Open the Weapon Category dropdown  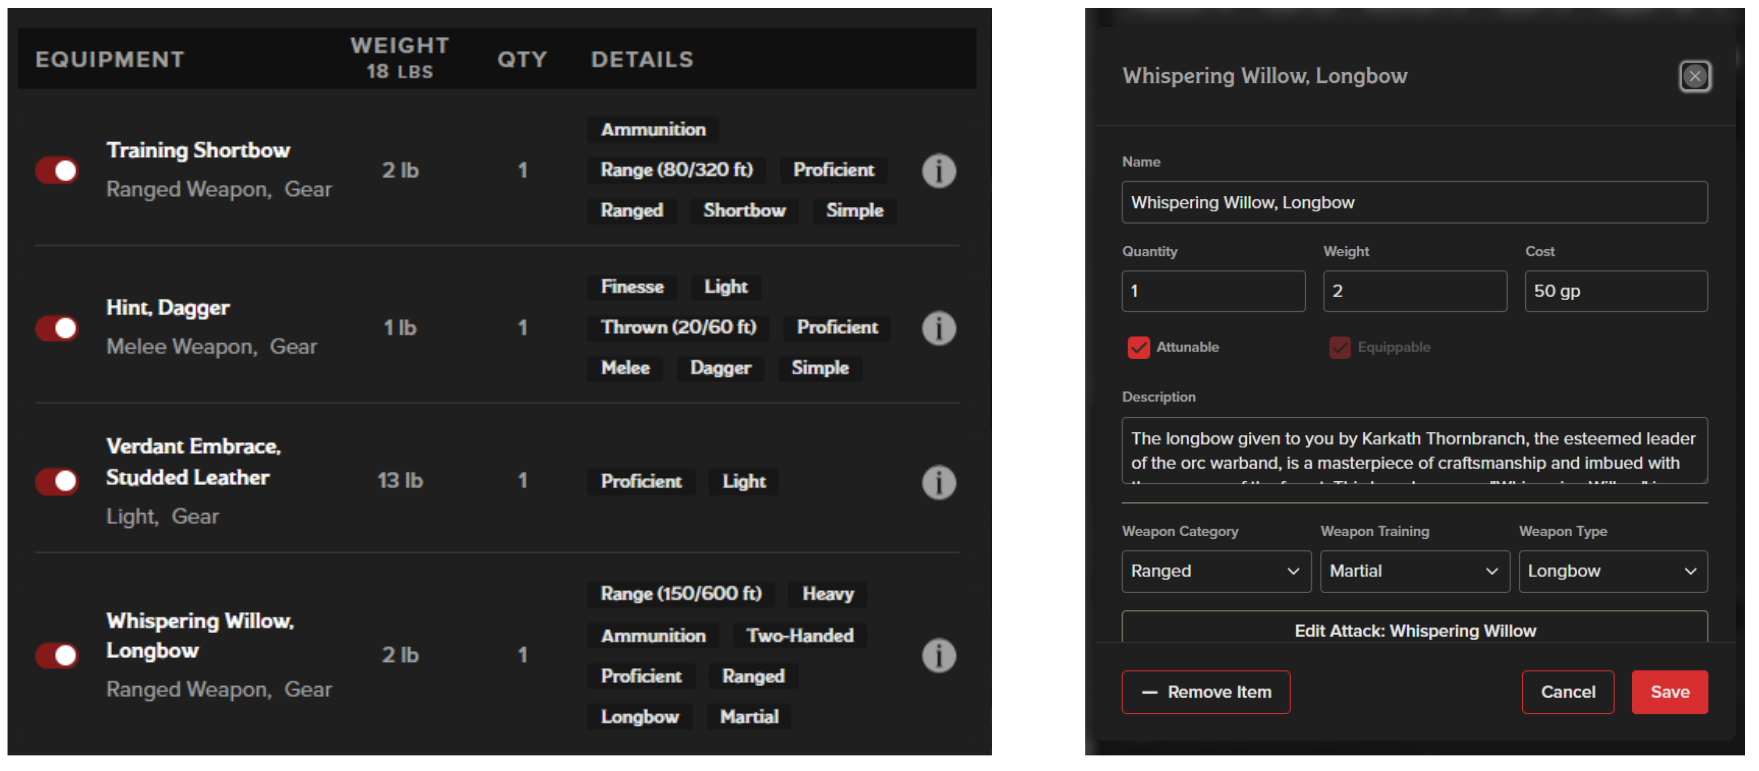pos(1215,572)
